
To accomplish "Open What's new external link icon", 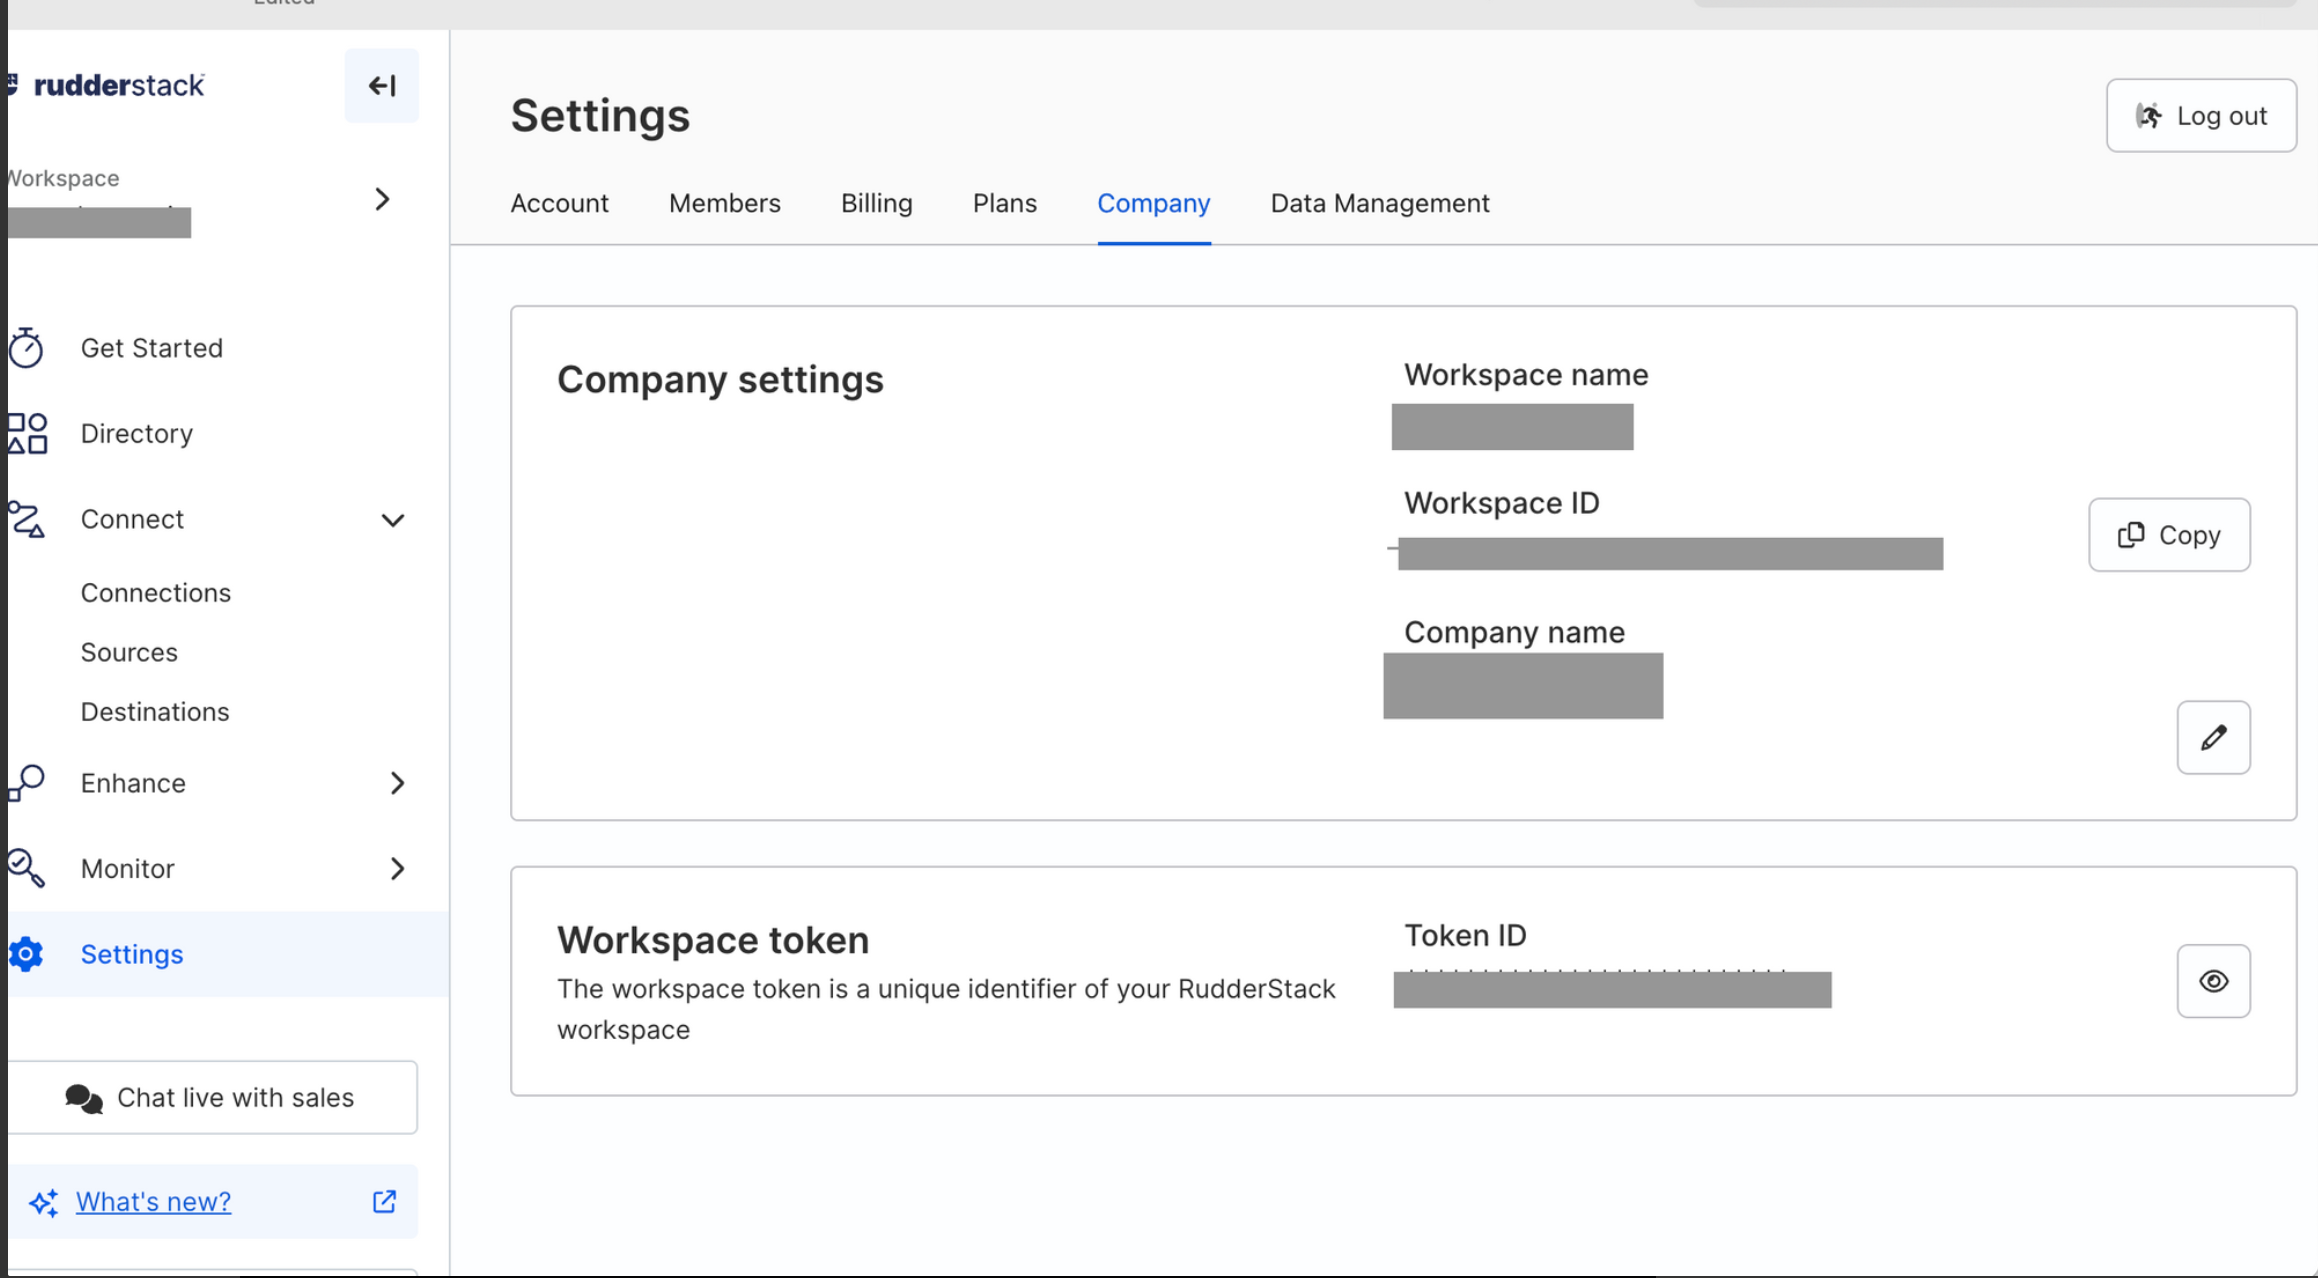I will [384, 1201].
